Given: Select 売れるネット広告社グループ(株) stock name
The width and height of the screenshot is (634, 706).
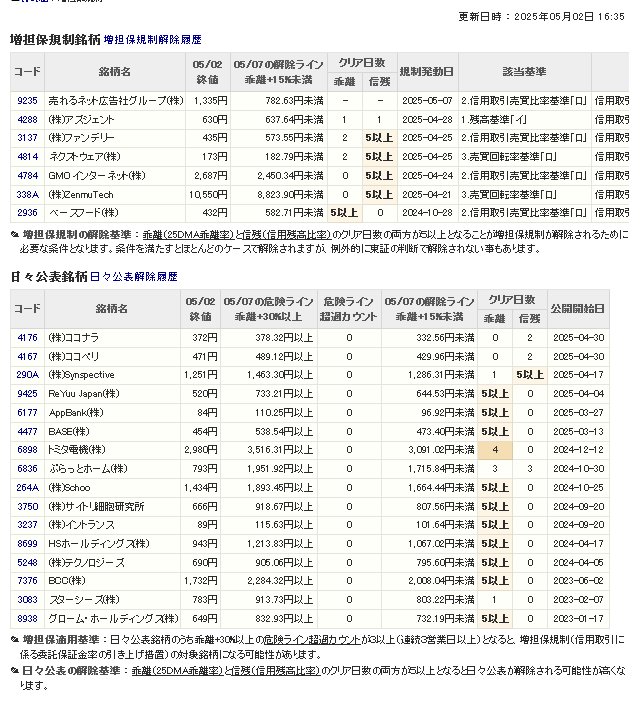Looking at the screenshot, I should pyautogui.click(x=116, y=101).
